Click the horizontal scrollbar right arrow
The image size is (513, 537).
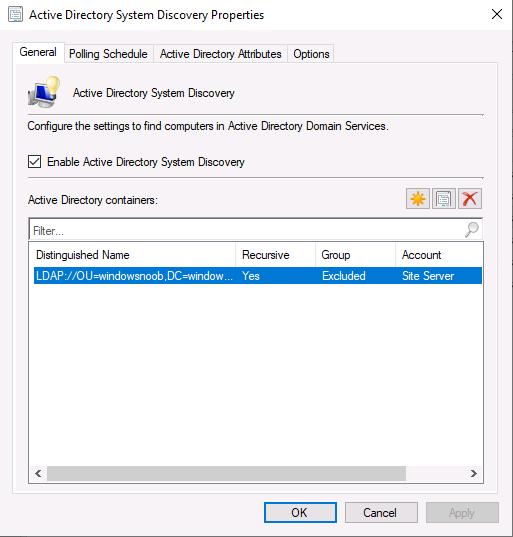(474, 473)
